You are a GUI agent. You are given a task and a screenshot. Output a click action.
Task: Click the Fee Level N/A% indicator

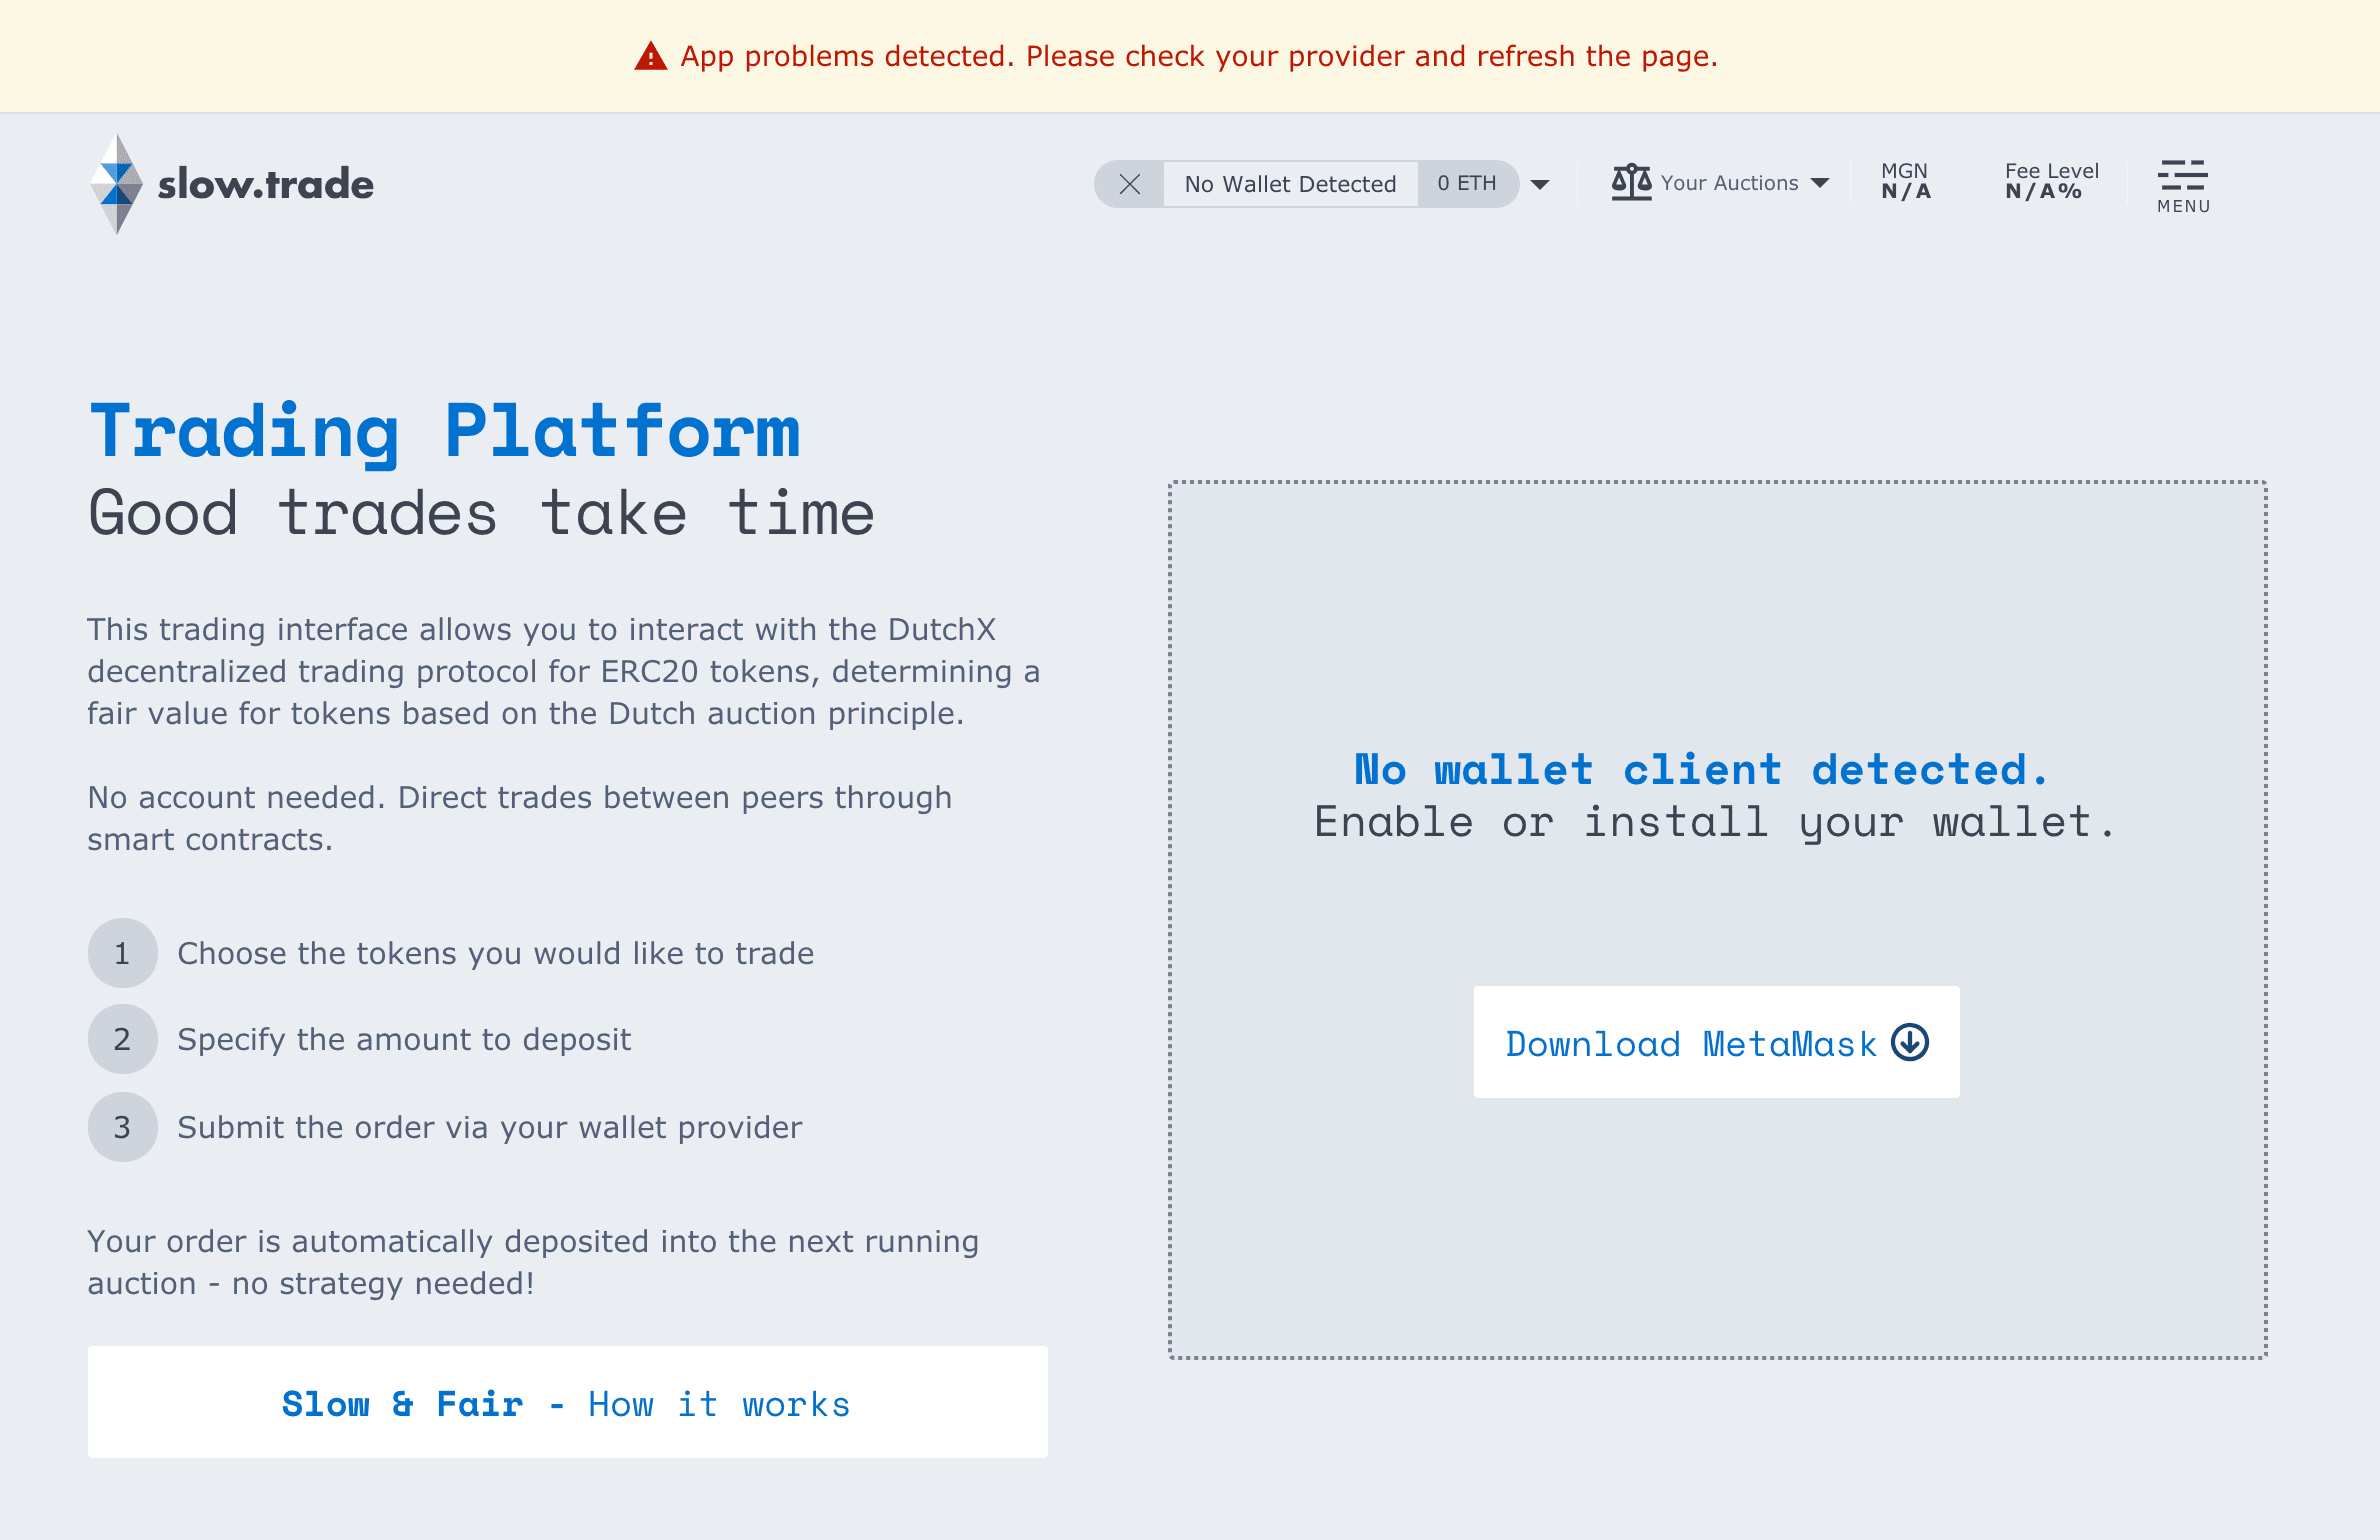click(x=2051, y=182)
